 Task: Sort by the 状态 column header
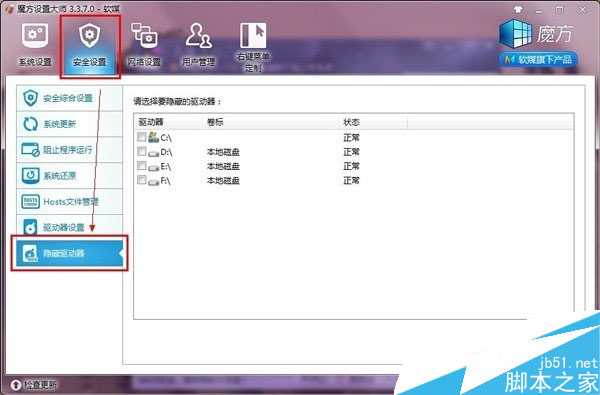373,122
